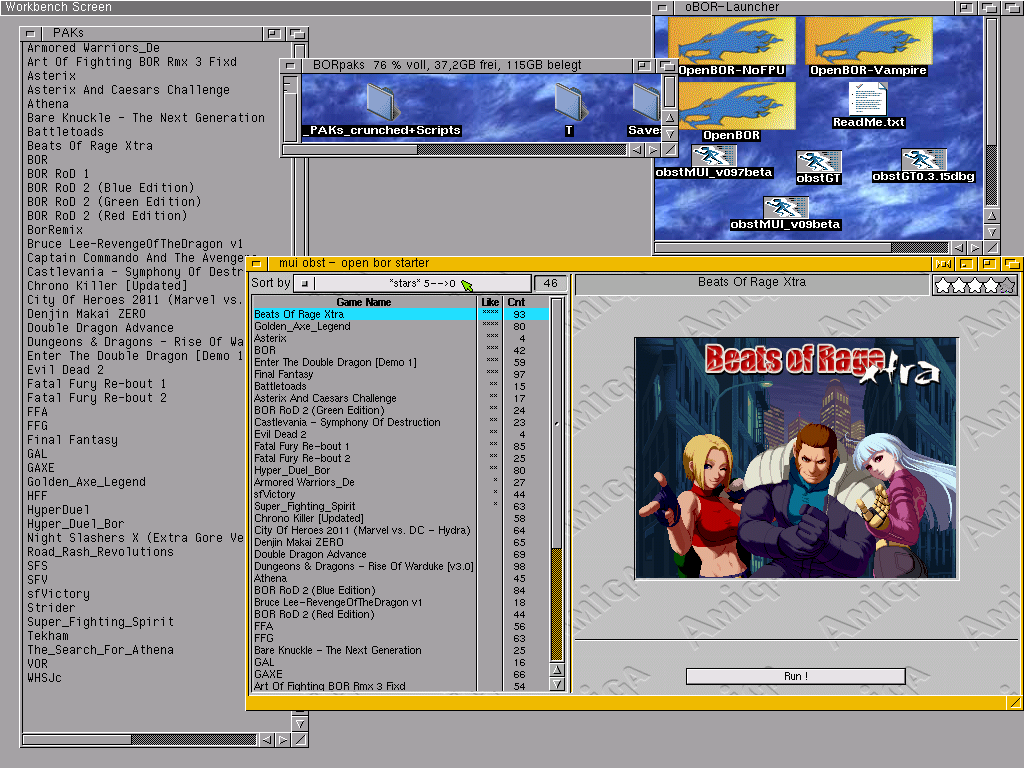
Task: Click the Cnt column header
Action: 516,302
